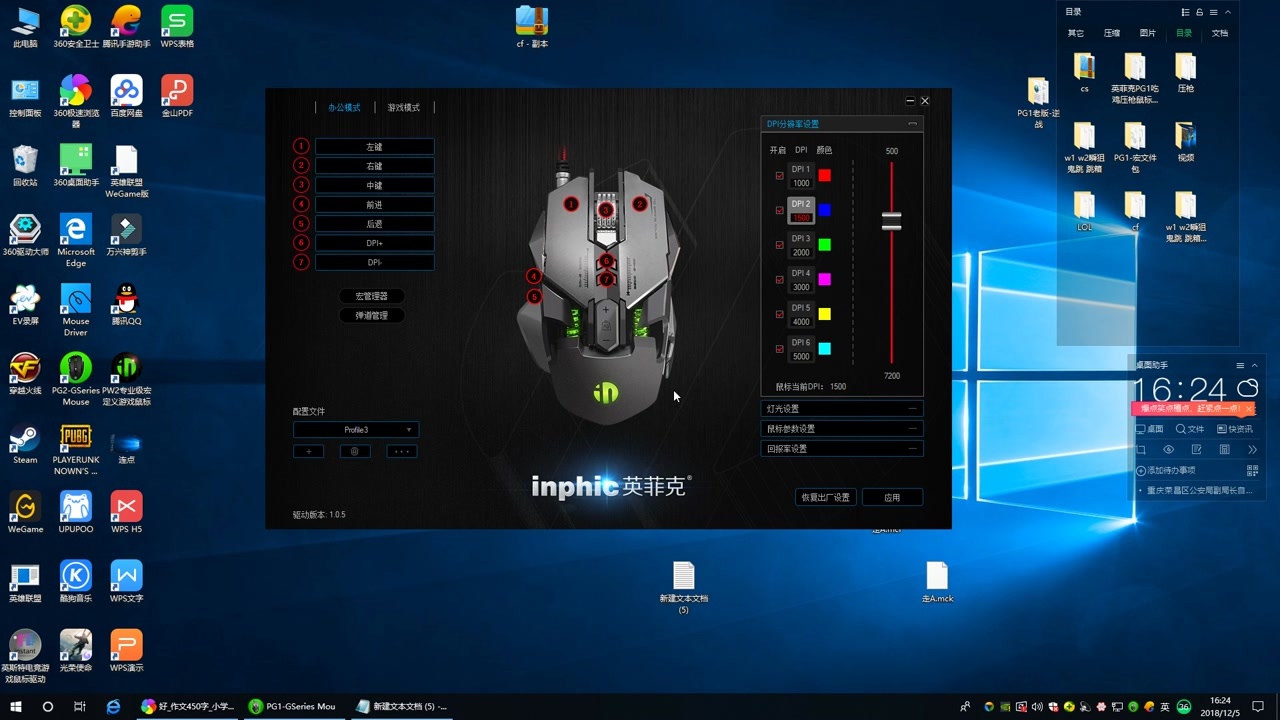Open the 金山PDF desktop icon
Screen dimensions: 1280x720
point(177,96)
